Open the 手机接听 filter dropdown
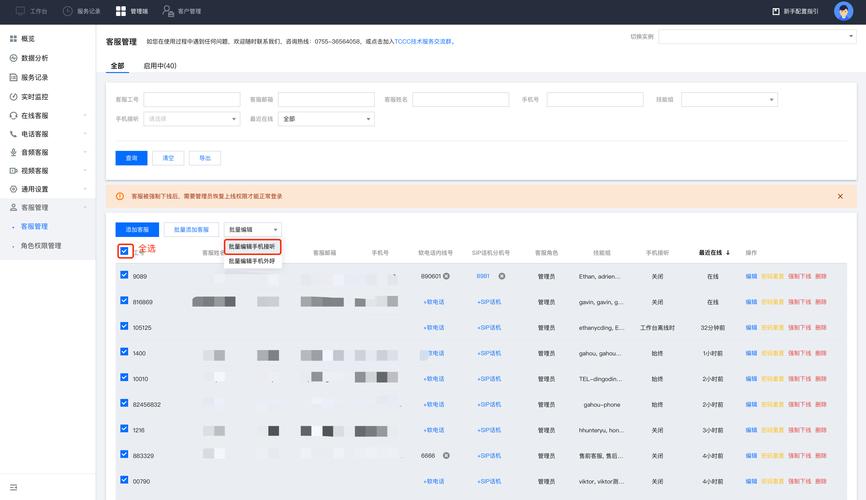 click(192, 119)
